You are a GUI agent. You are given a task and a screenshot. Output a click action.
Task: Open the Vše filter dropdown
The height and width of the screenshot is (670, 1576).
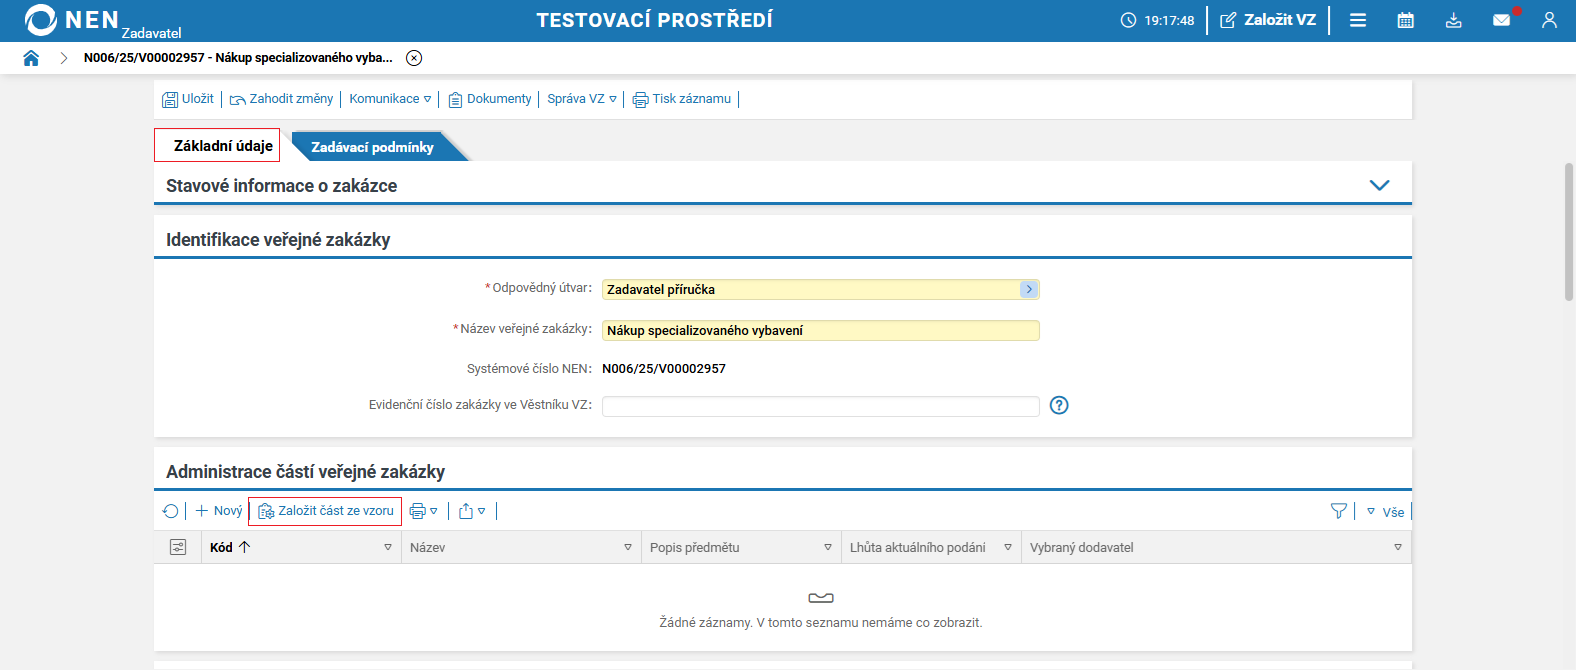[x=1386, y=512]
